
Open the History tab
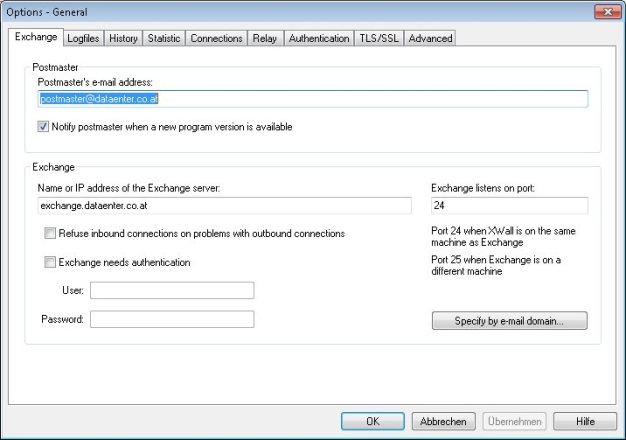123,39
